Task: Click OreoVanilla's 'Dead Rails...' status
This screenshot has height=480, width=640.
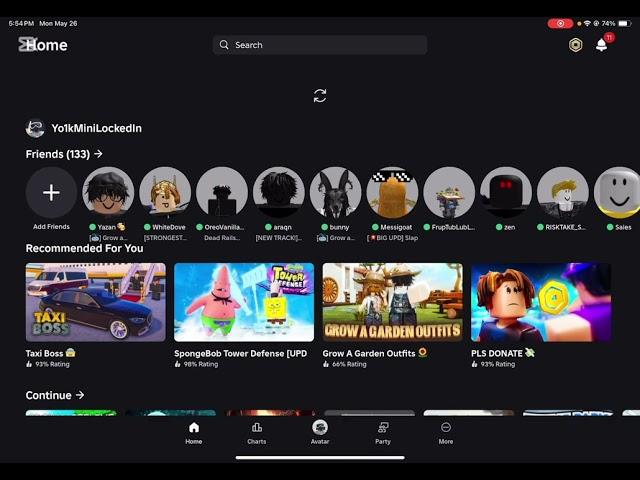Action: coord(222,238)
